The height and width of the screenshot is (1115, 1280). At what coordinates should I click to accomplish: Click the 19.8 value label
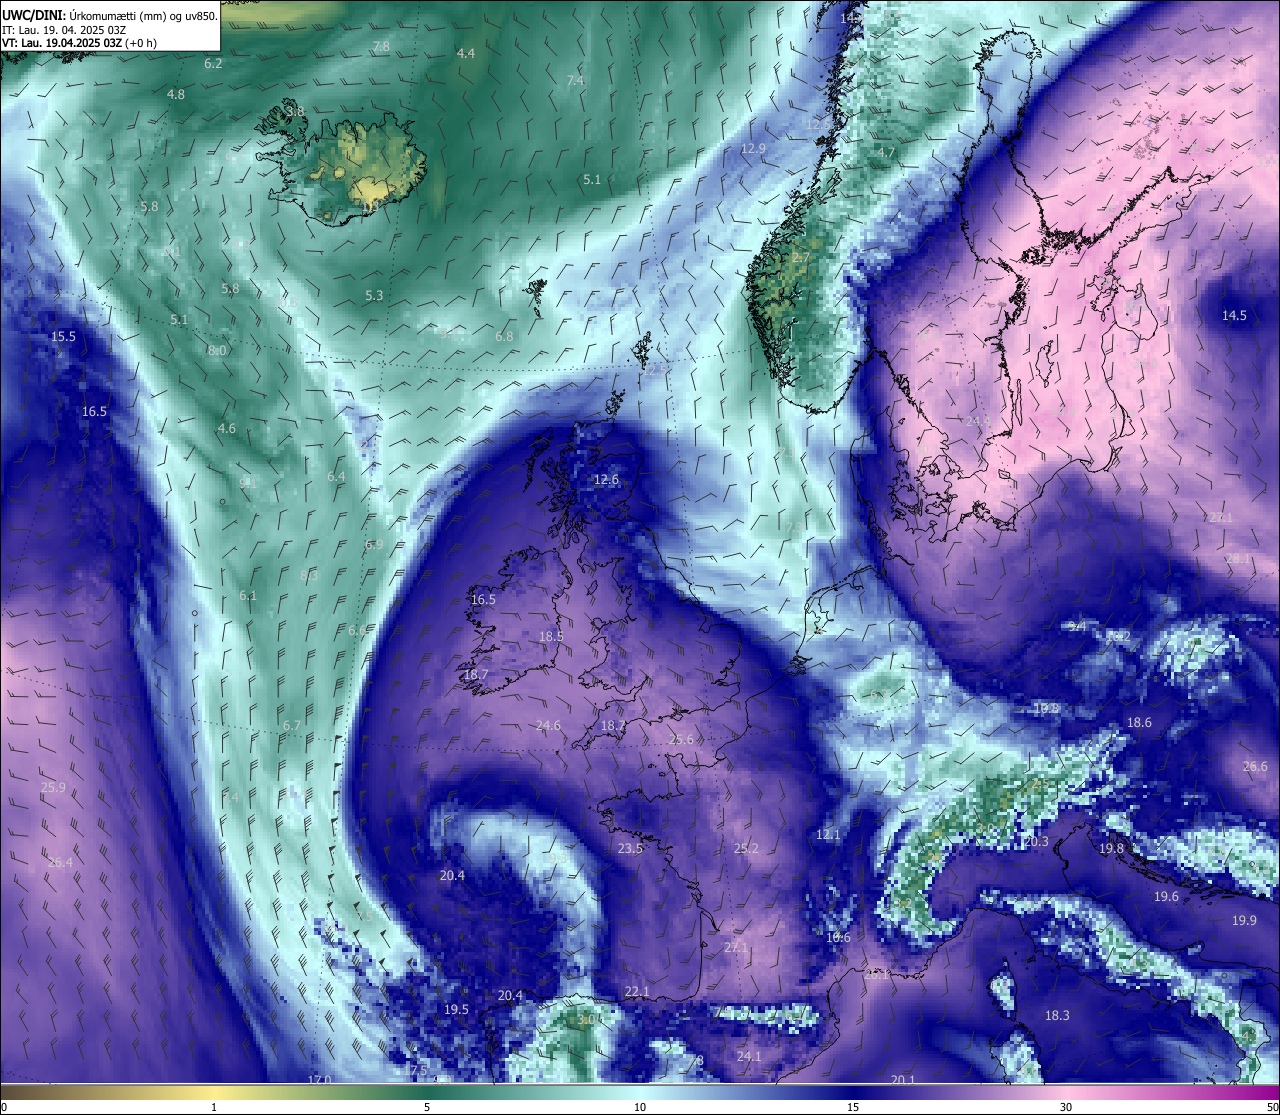tap(1111, 848)
